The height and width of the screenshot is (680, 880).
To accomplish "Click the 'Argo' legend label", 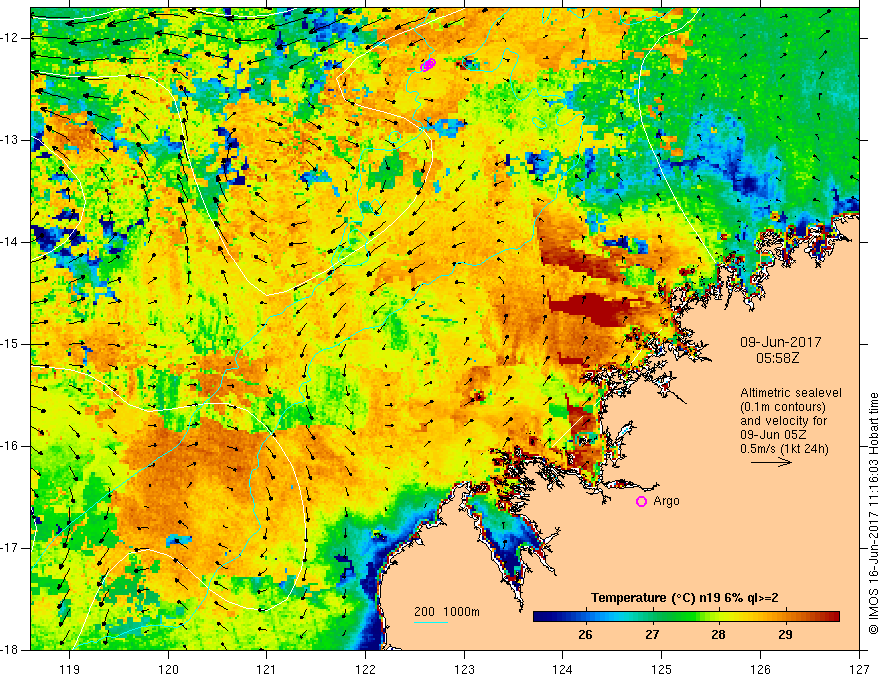I will 666,501.
